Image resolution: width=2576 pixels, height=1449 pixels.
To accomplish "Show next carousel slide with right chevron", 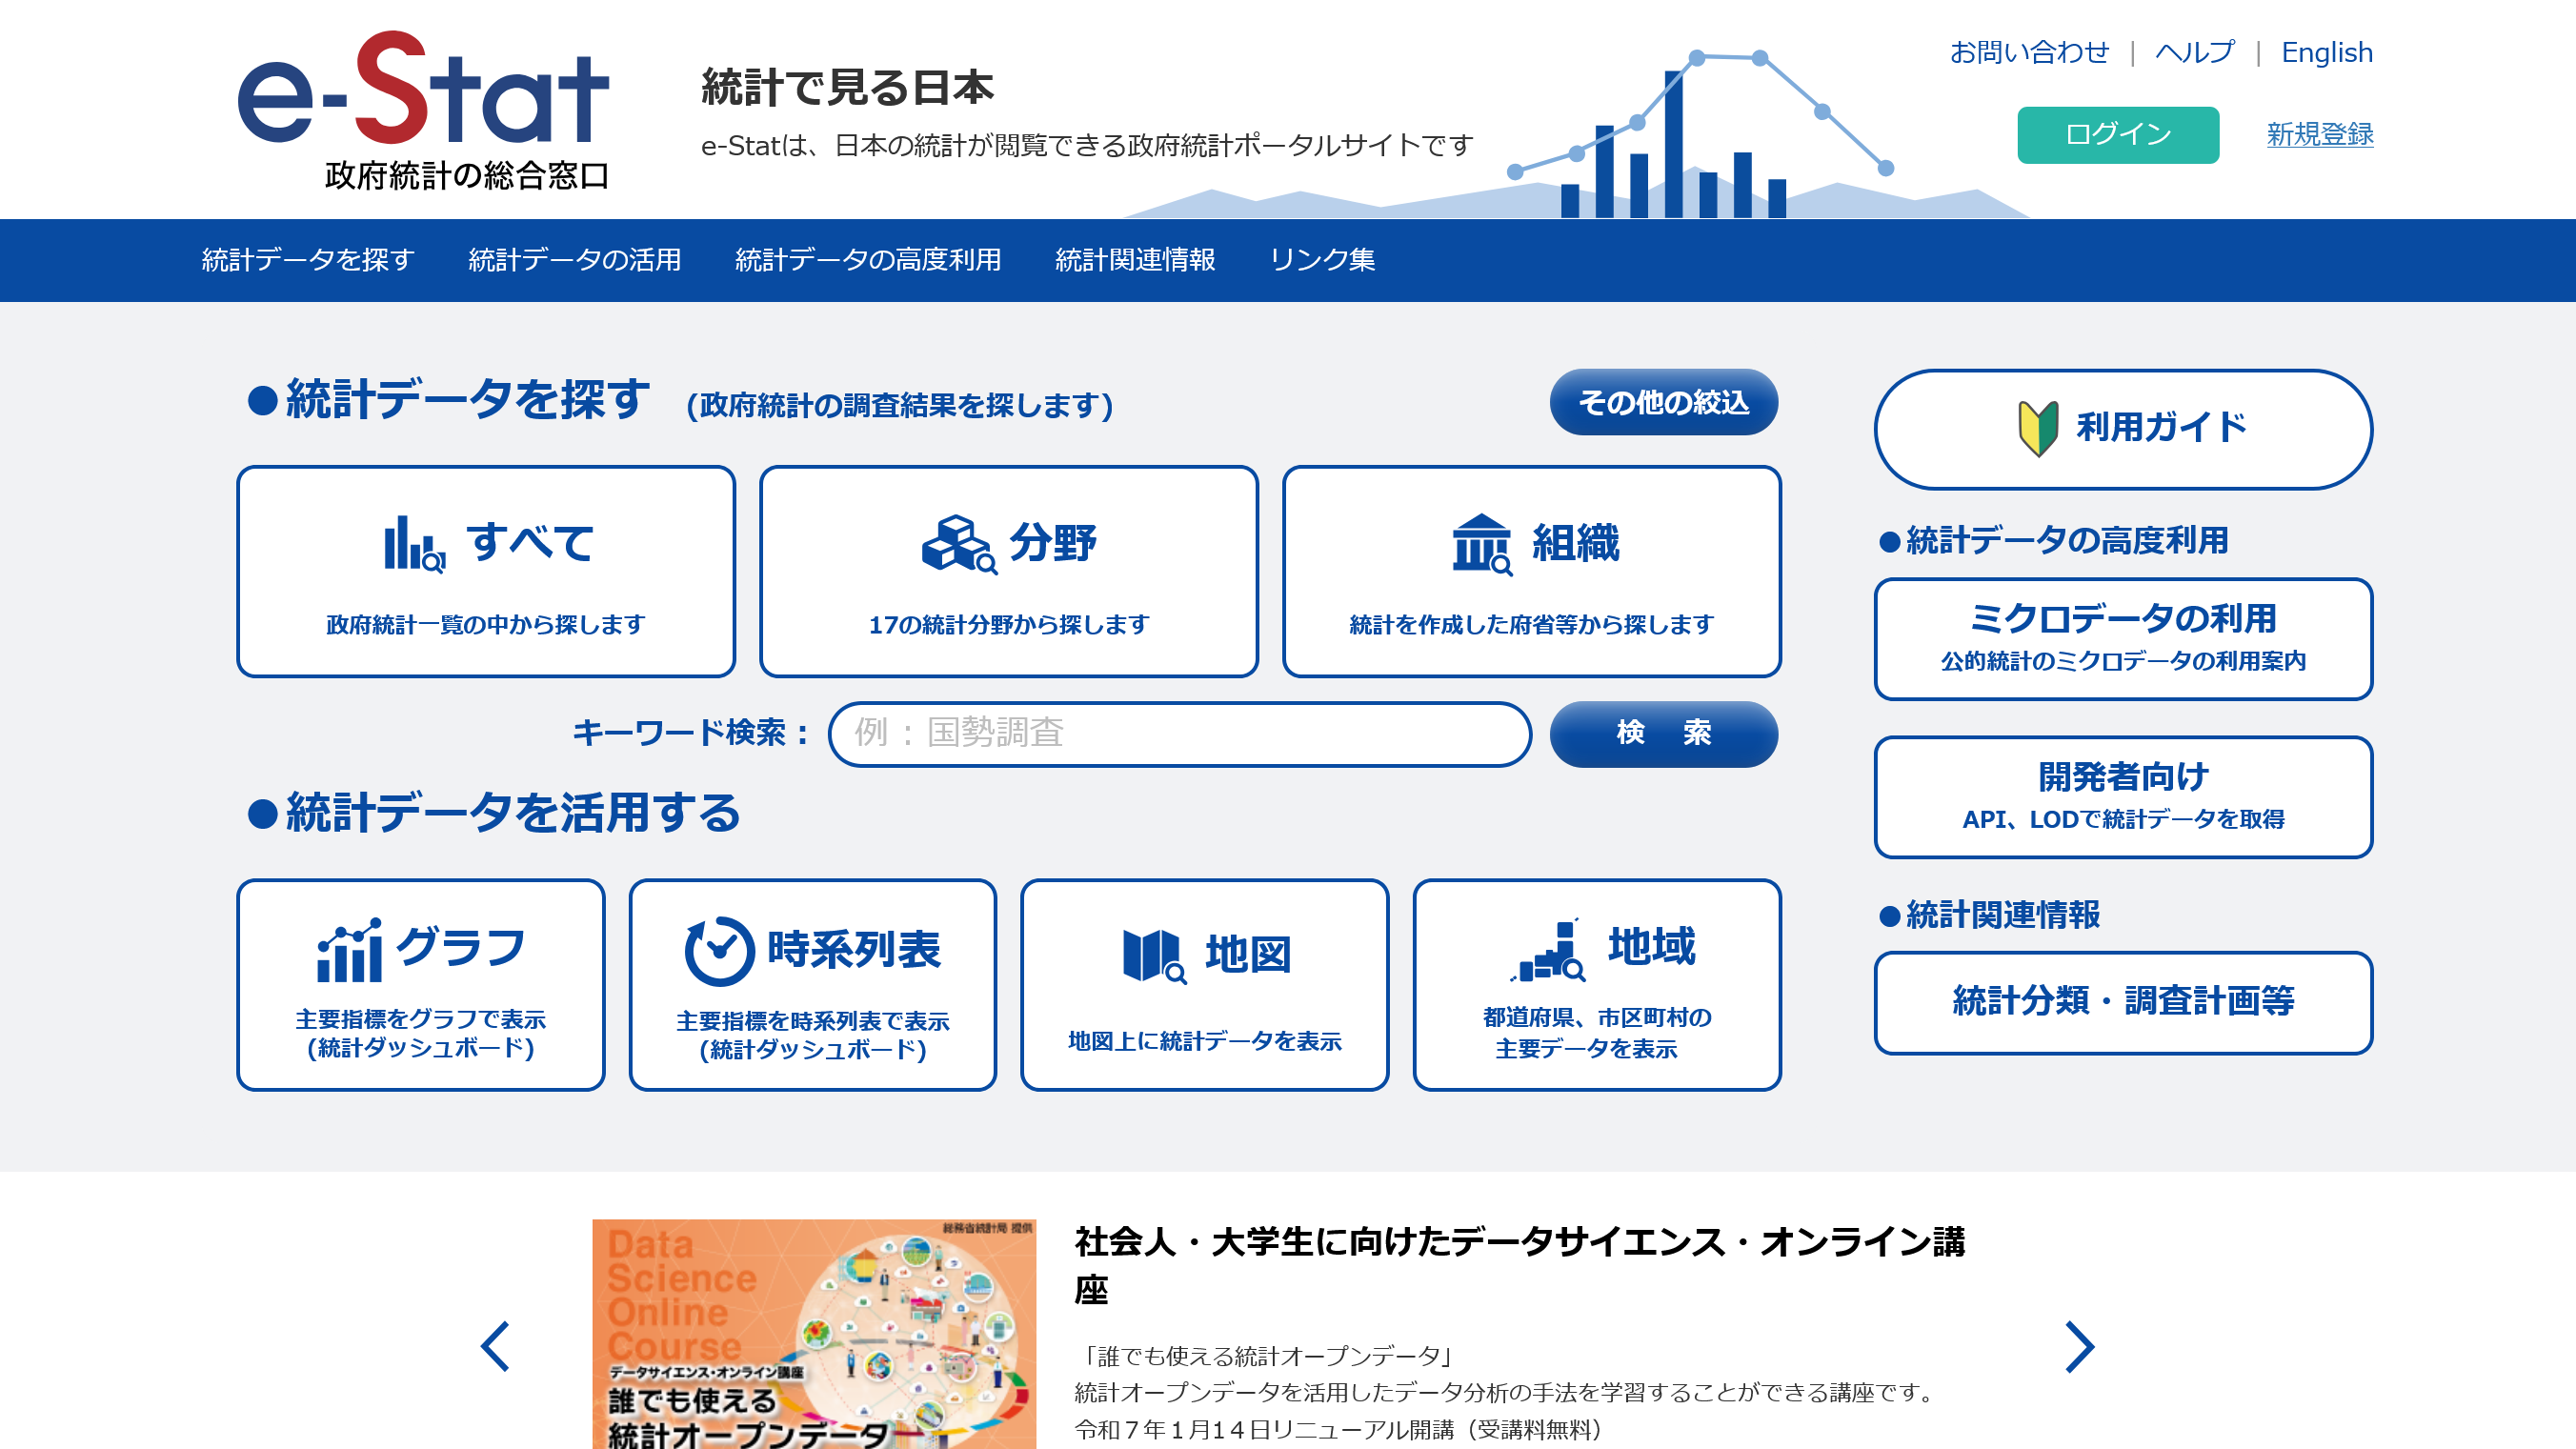I will (2079, 1346).
